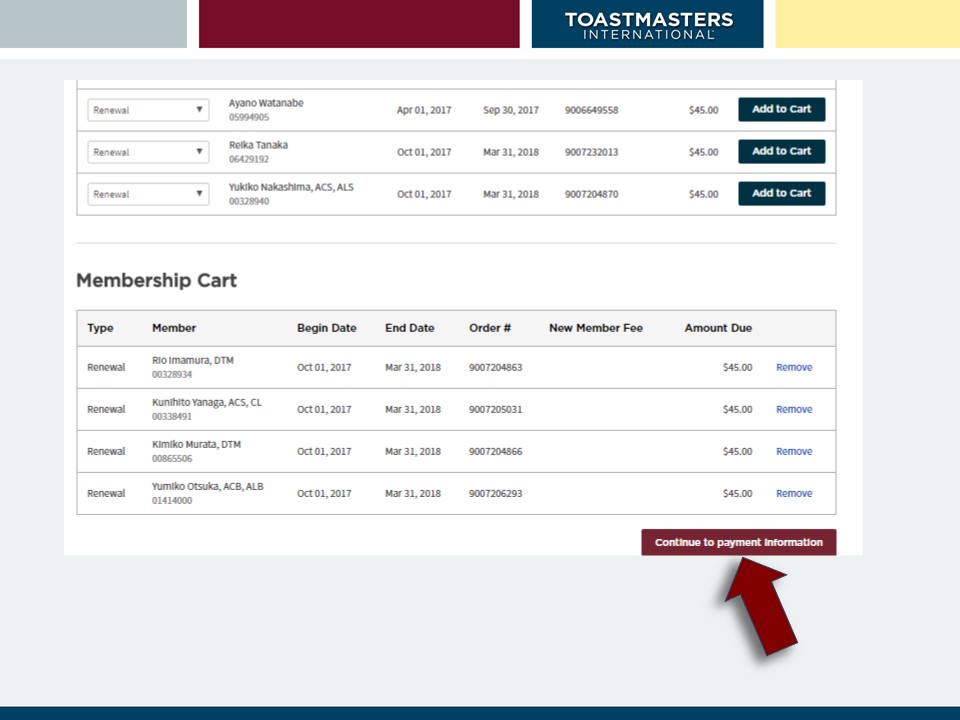Click the red arrow pointer graphic

(x=759, y=606)
